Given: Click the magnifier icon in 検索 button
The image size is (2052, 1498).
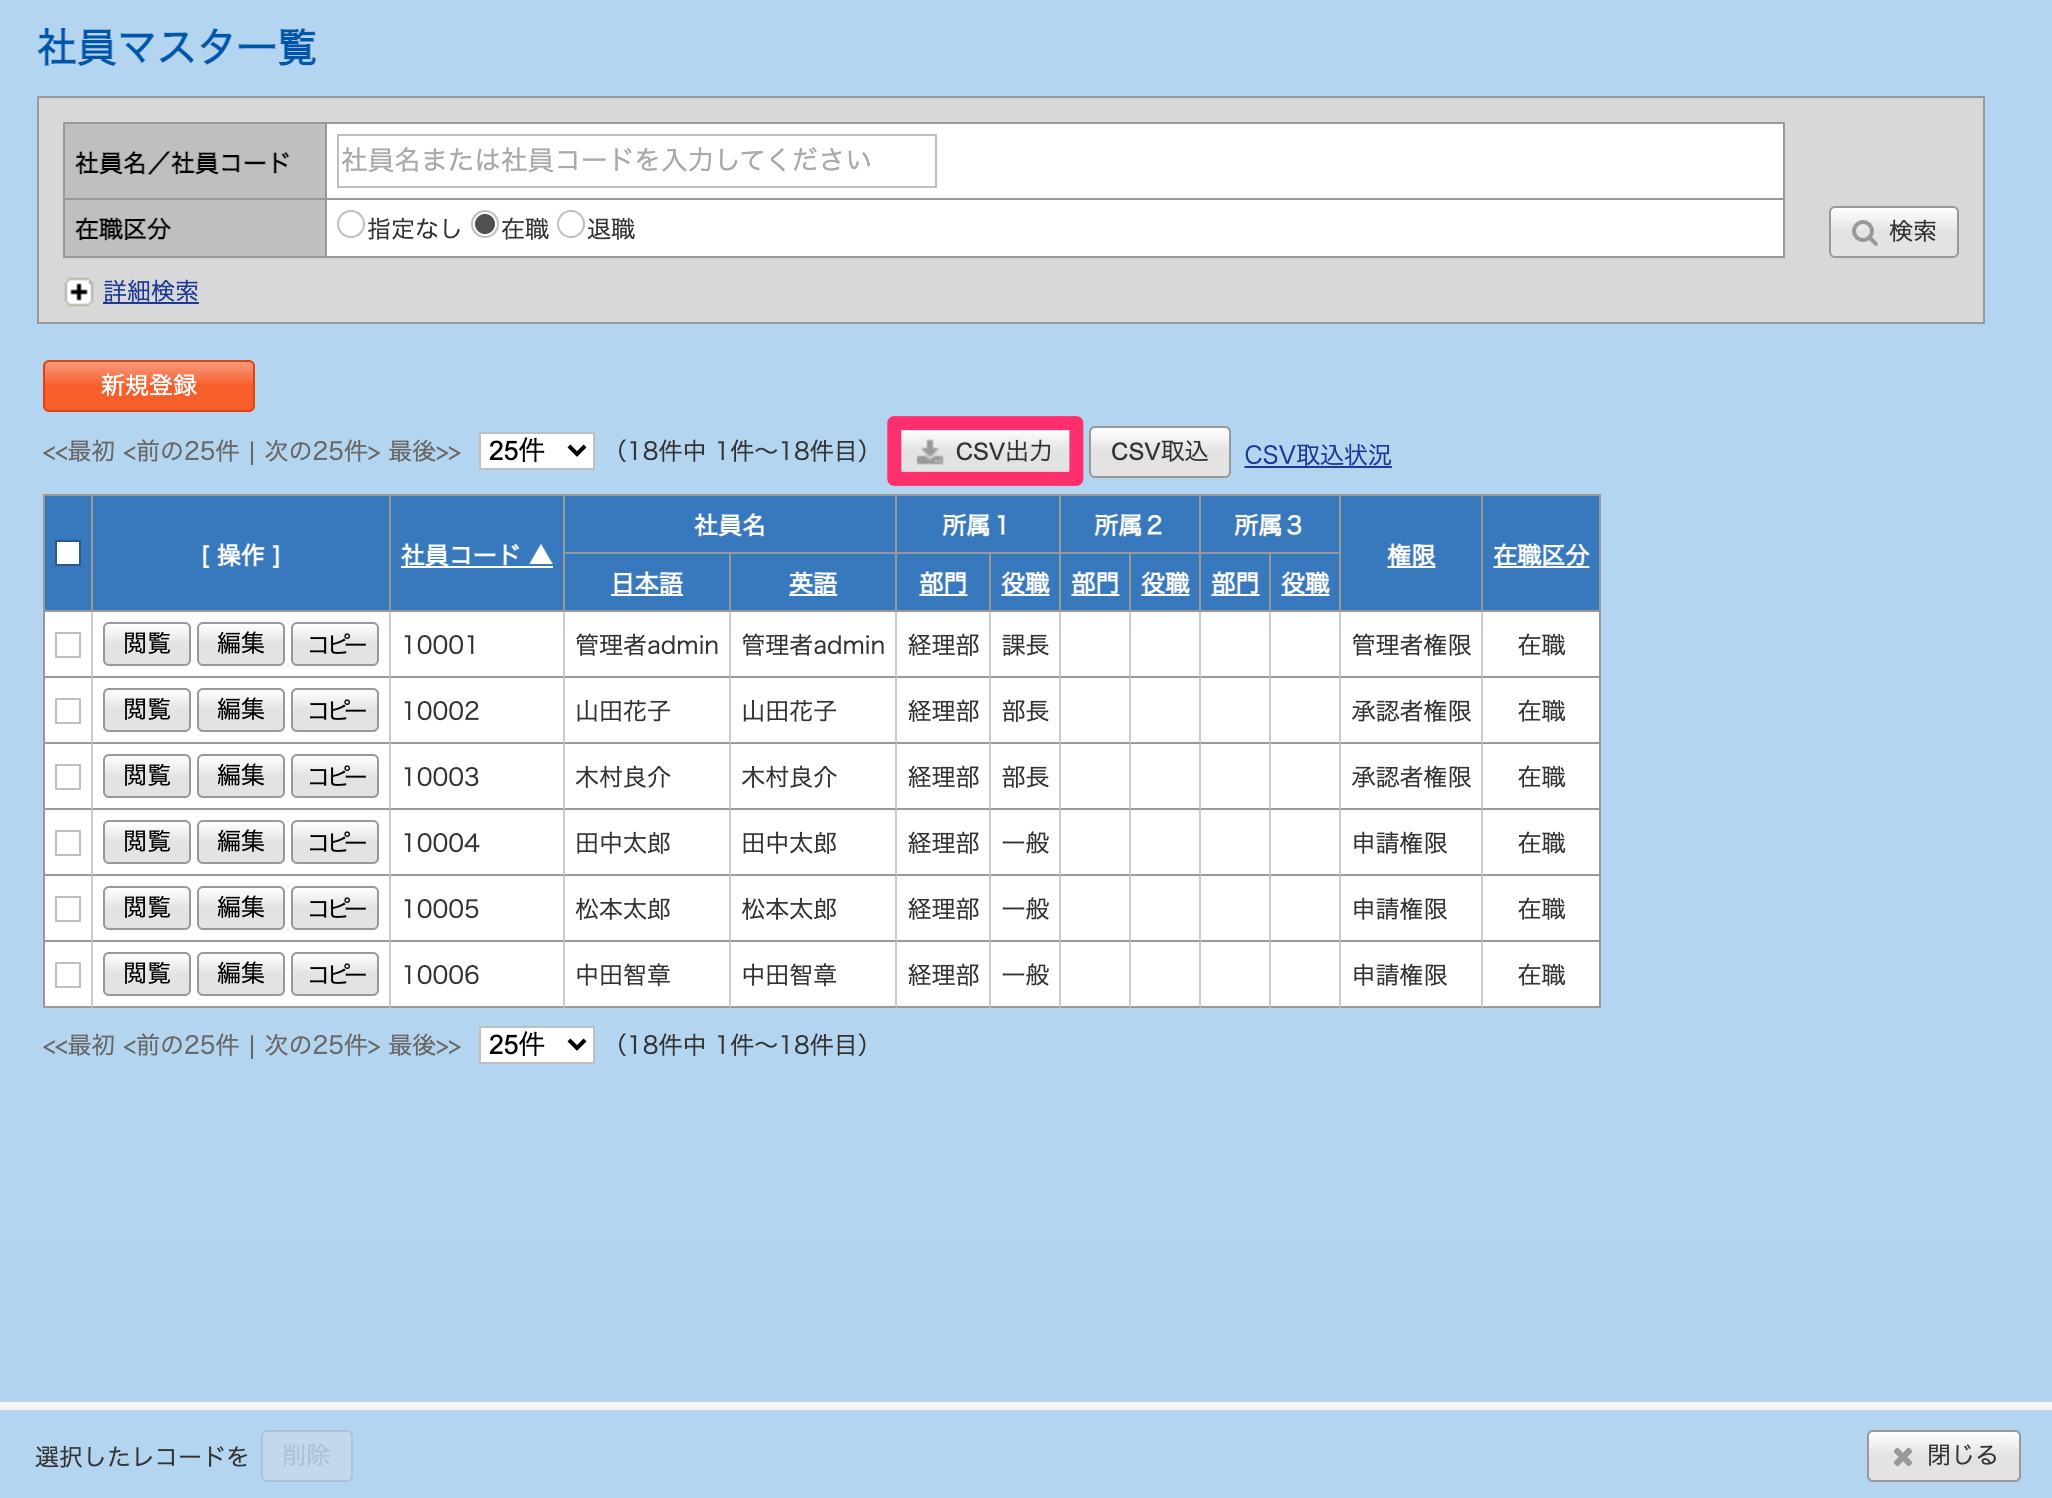Looking at the screenshot, I should [x=1864, y=232].
